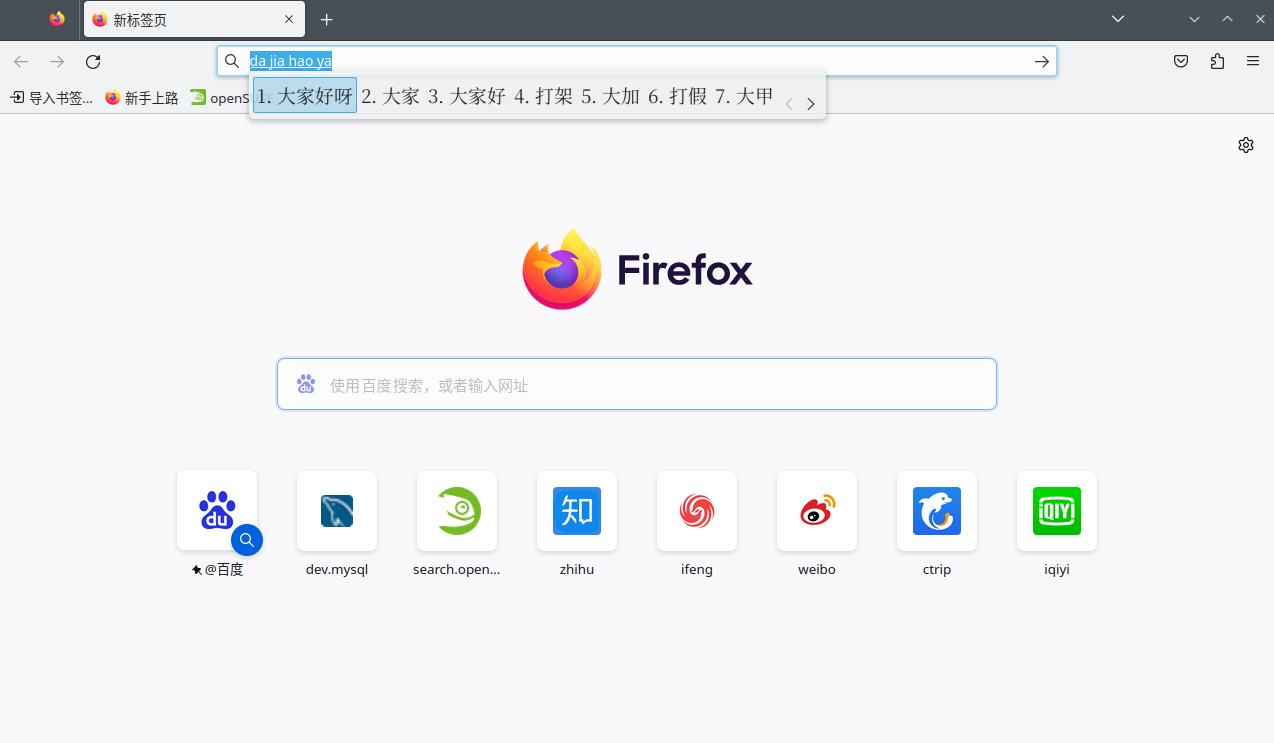Open a new tab with plus button
The width and height of the screenshot is (1274, 743).
tap(326, 19)
